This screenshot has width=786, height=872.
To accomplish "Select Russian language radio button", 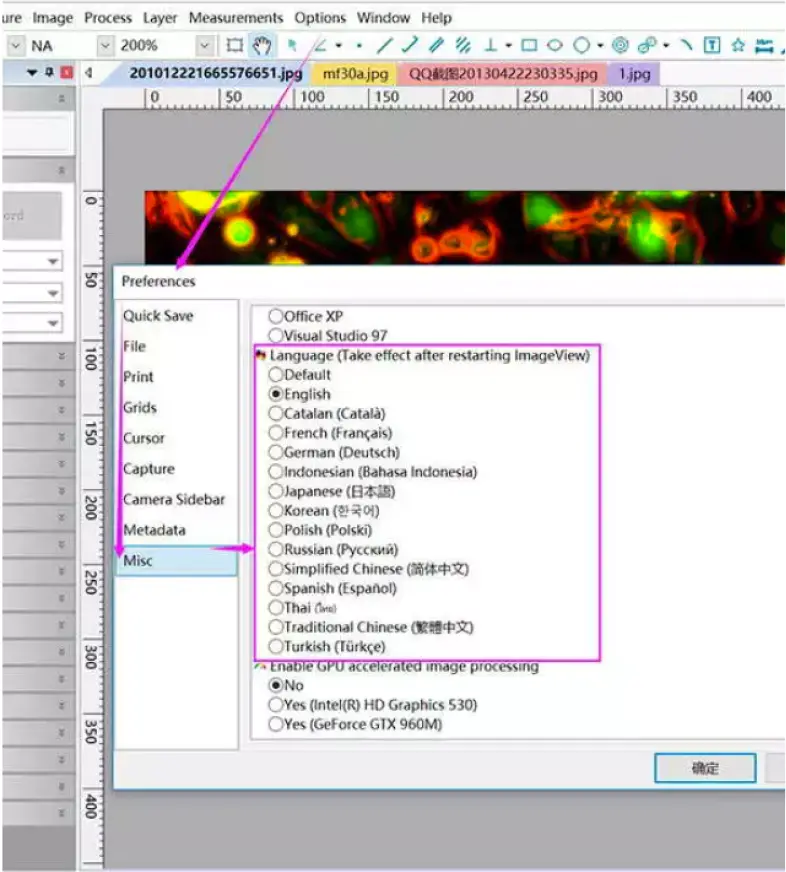I will coord(276,550).
